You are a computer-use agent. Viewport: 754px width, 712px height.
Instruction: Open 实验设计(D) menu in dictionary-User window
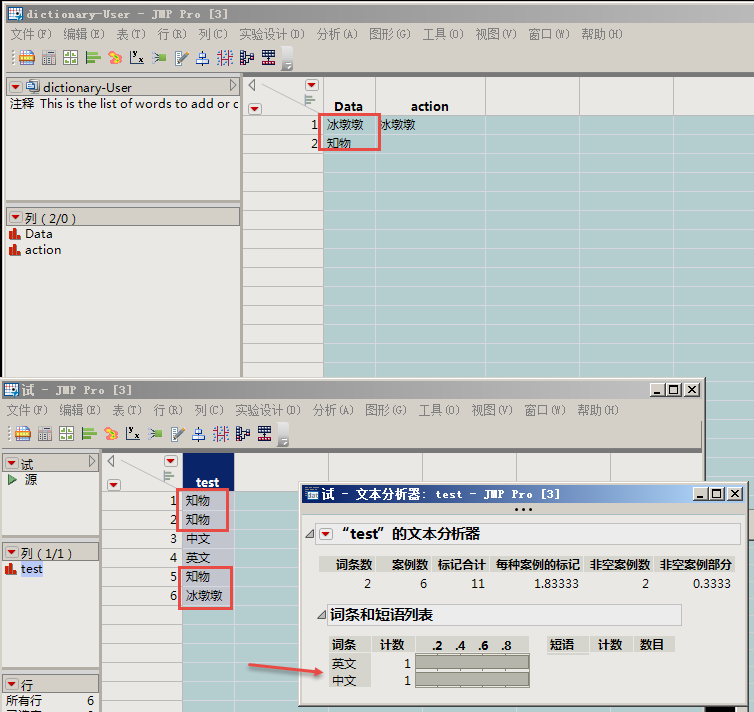click(x=272, y=34)
